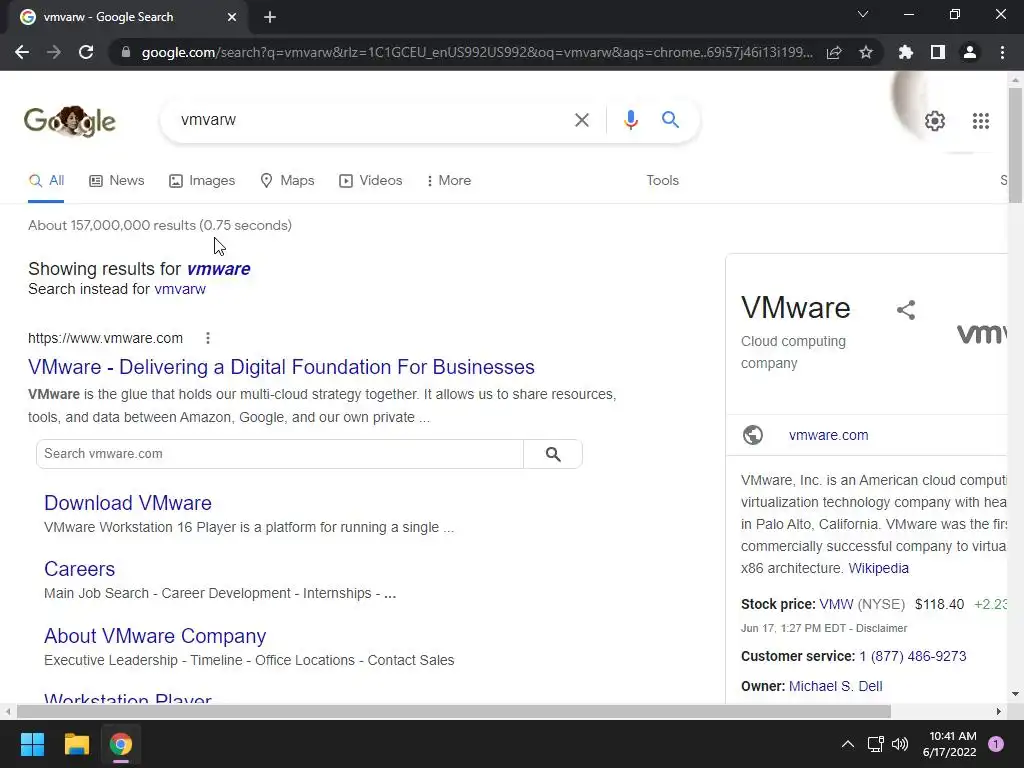The image size is (1024, 768).
Task: Click the browser forward arrow
Action: 54,52
